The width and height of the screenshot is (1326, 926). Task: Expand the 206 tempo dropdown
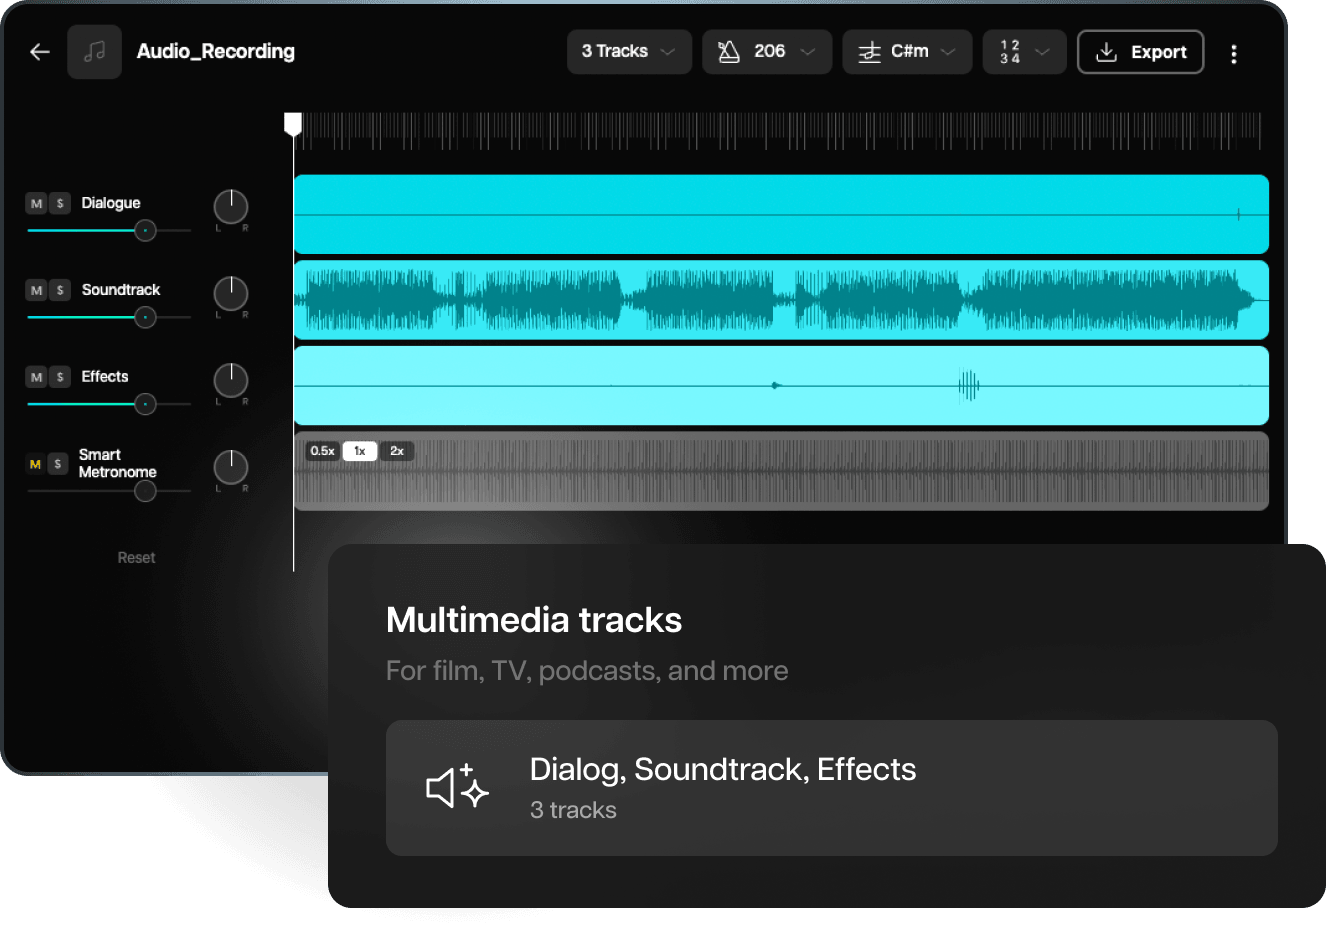click(767, 52)
